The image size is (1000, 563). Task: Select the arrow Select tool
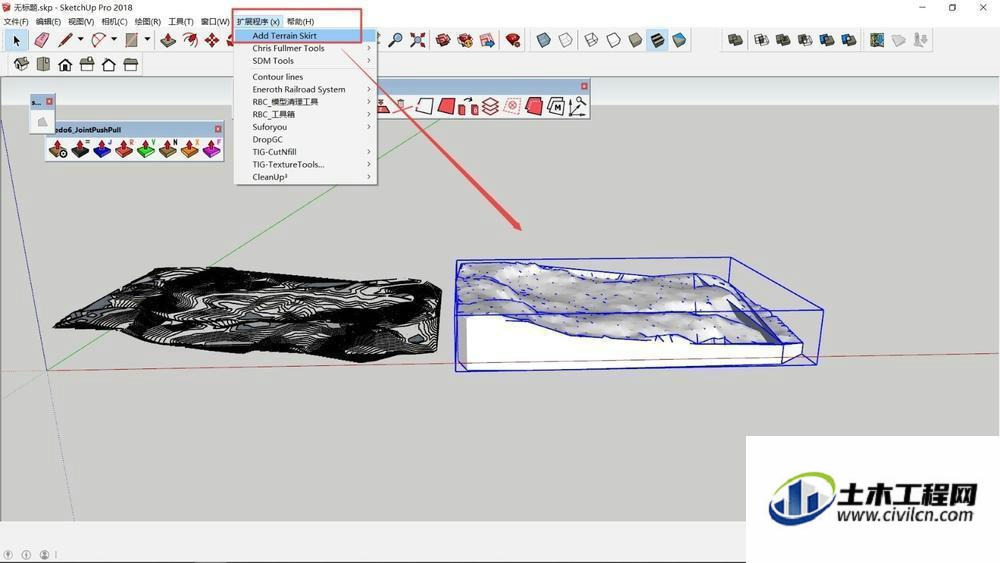point(17,40)
